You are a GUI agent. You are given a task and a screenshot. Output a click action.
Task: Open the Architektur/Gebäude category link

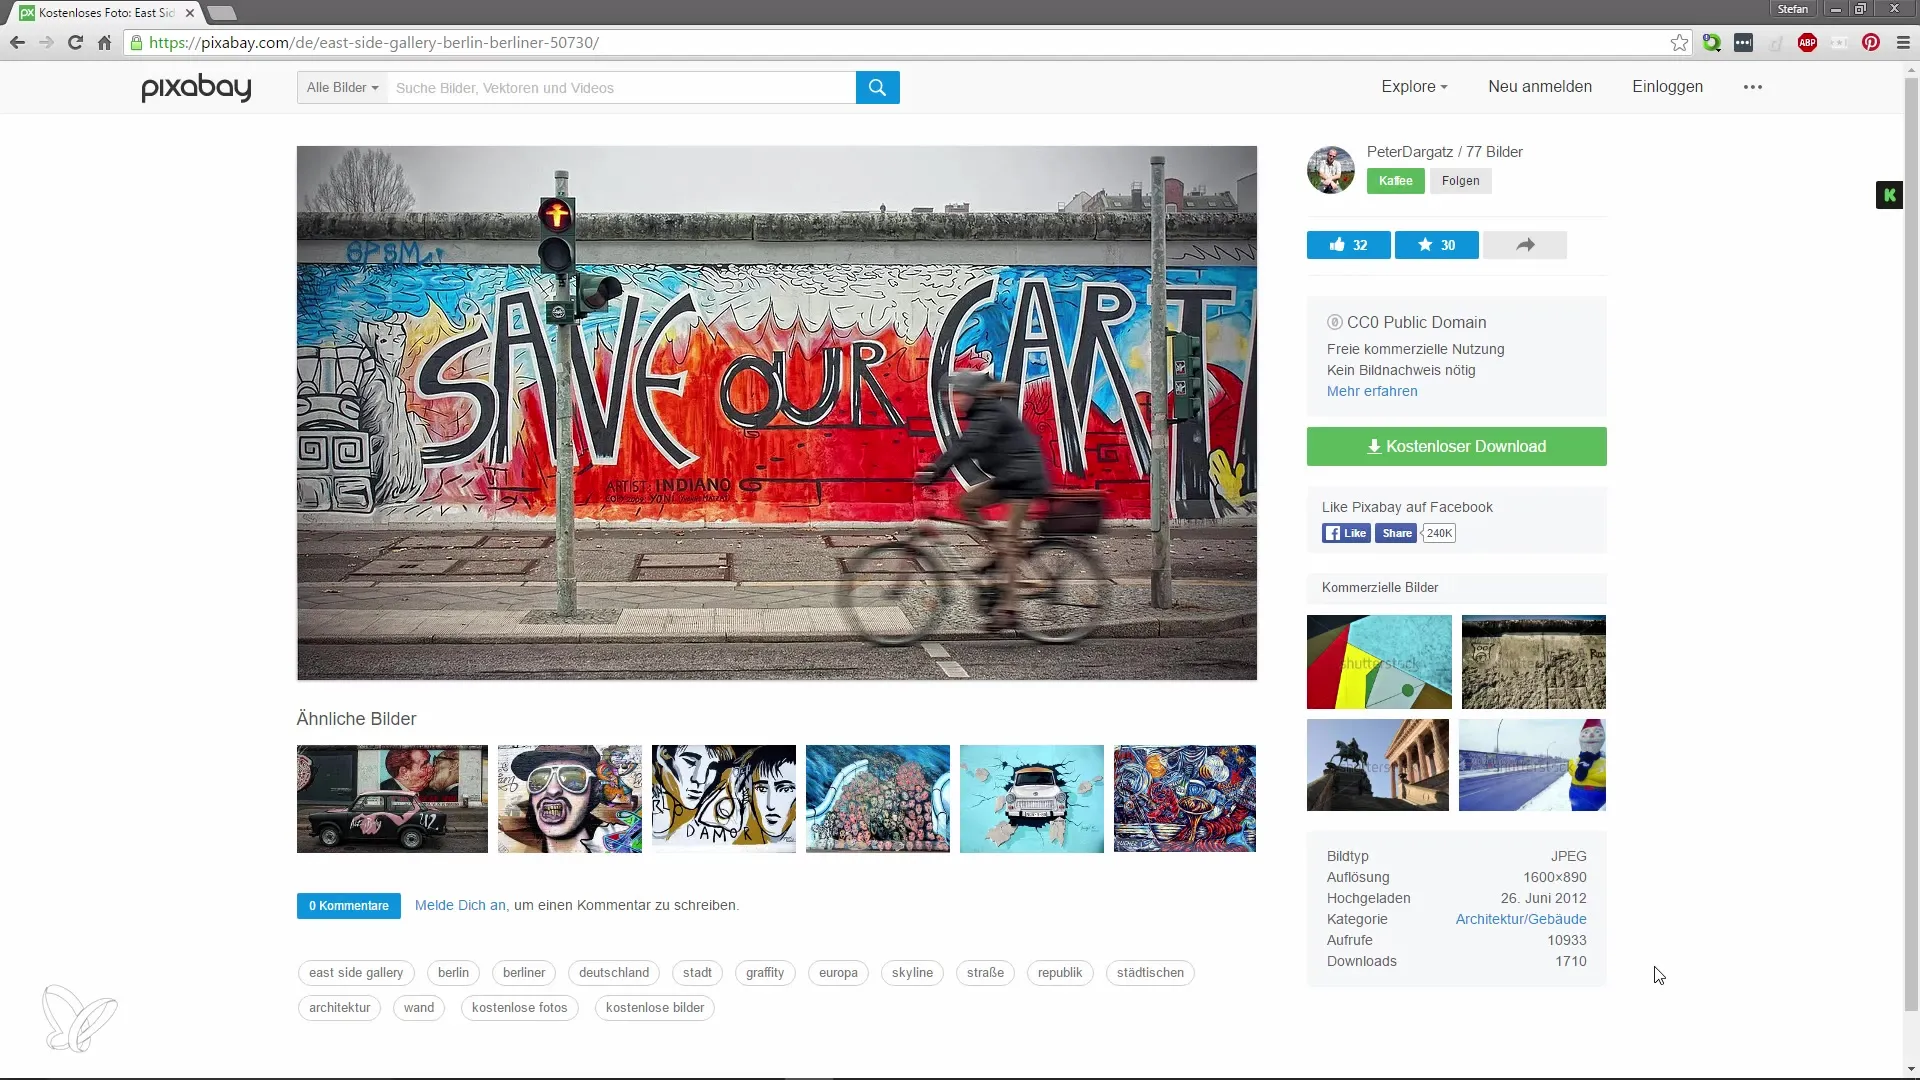pos(1520,919)
